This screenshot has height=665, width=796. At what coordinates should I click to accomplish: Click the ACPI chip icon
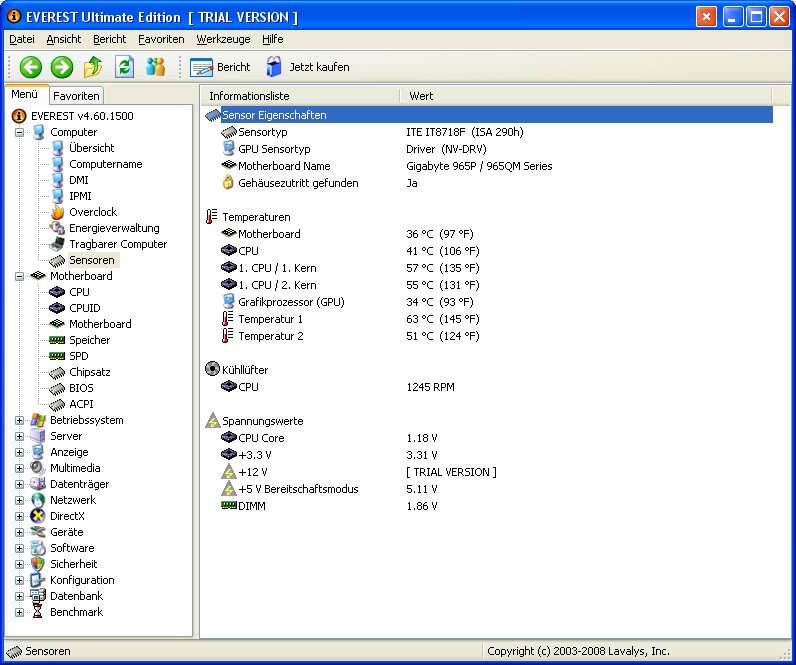point(57,405)
